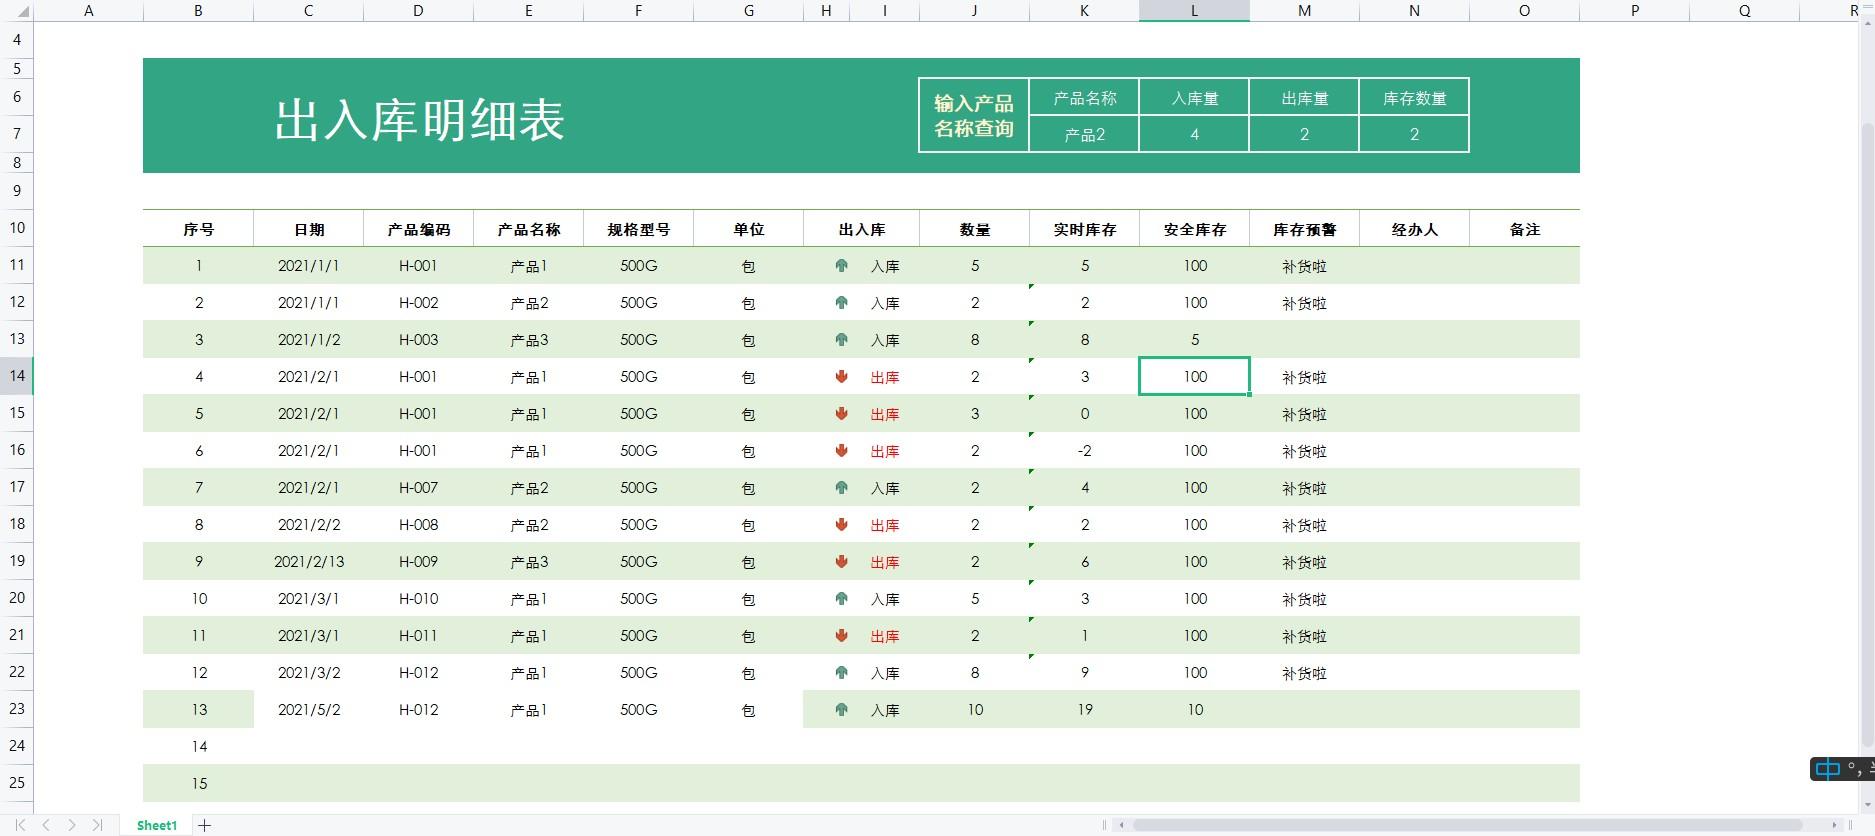The height and width of the screenshot is (836, 1875).
Task: Select column L by its header
Action: coord(1194,11)
